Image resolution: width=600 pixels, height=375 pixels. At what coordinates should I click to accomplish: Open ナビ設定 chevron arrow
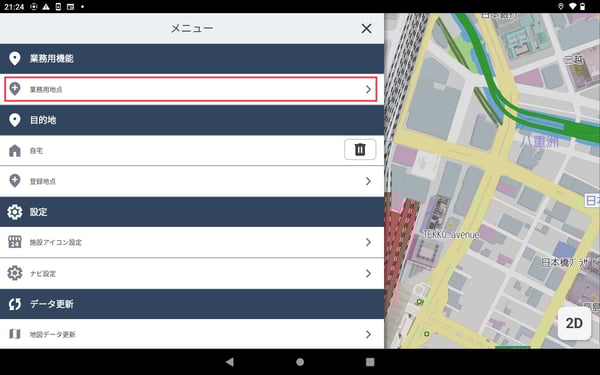point(368,273)
